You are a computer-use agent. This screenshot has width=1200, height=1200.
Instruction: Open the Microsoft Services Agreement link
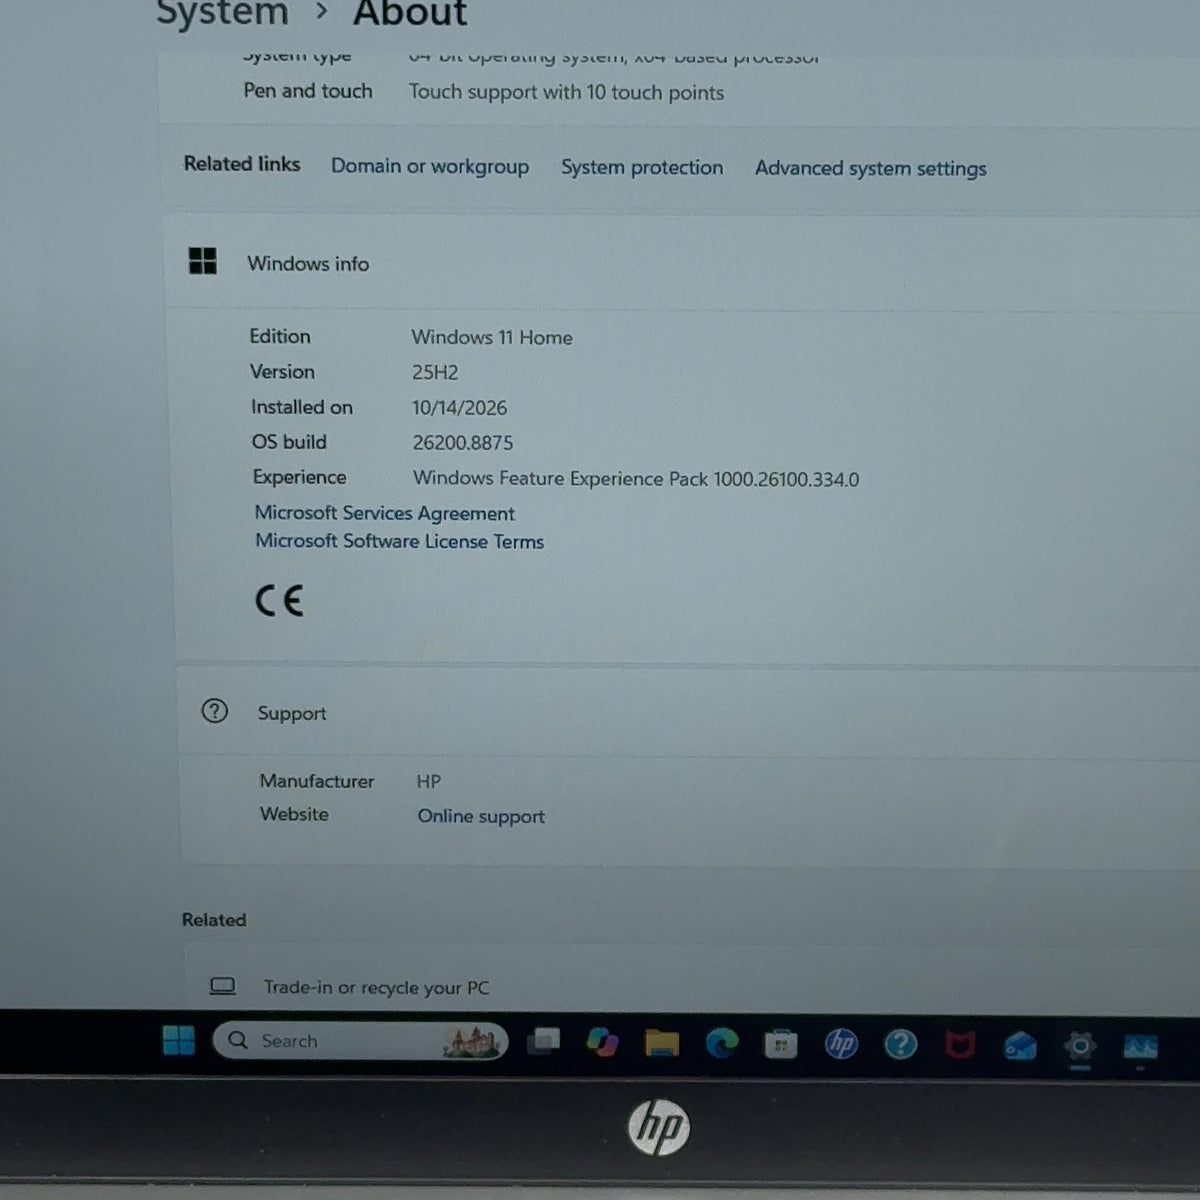click(x=385, y=513)
